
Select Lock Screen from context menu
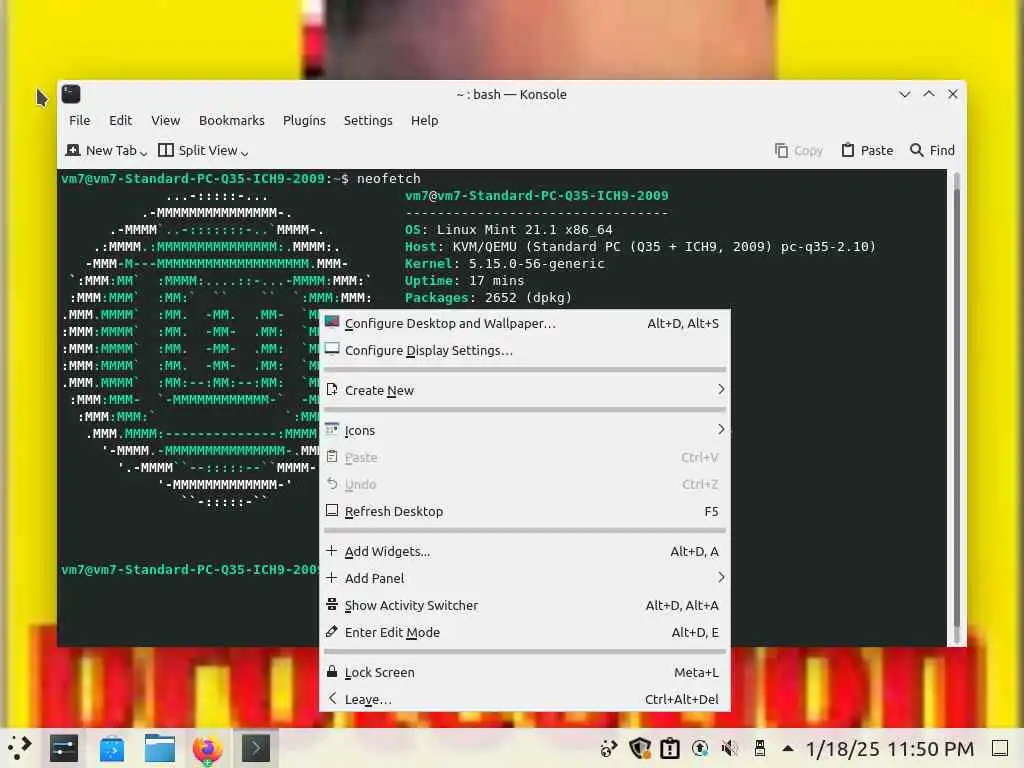(524, 672)
